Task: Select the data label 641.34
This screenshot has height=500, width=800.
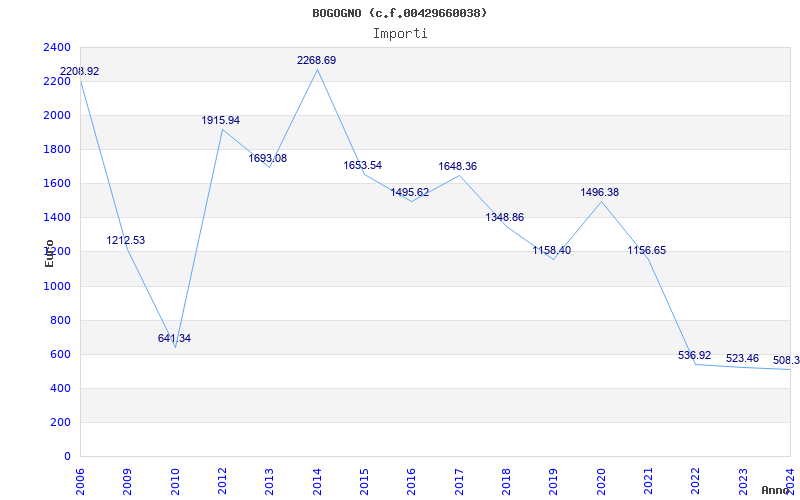Action: pyautogui.click(x=174, y=338)
